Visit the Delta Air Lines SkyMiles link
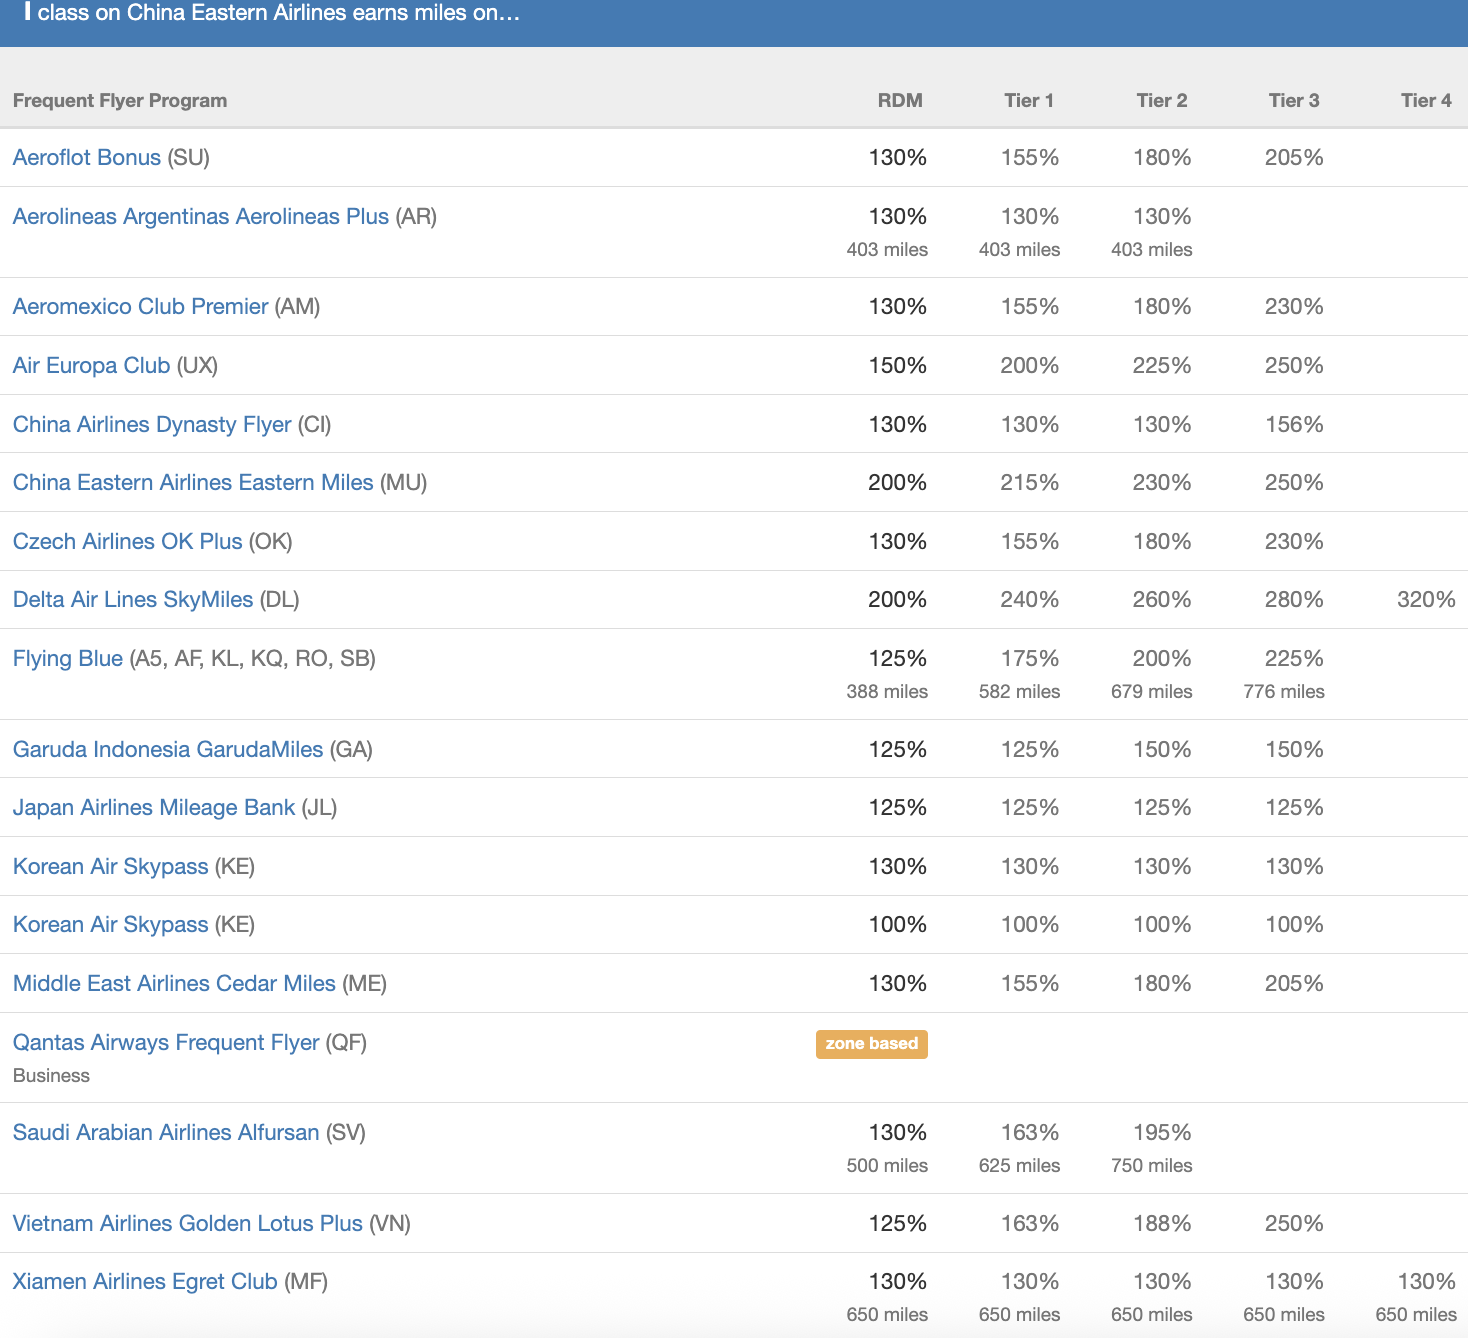 pyautogui.click(x=133, y=600)
